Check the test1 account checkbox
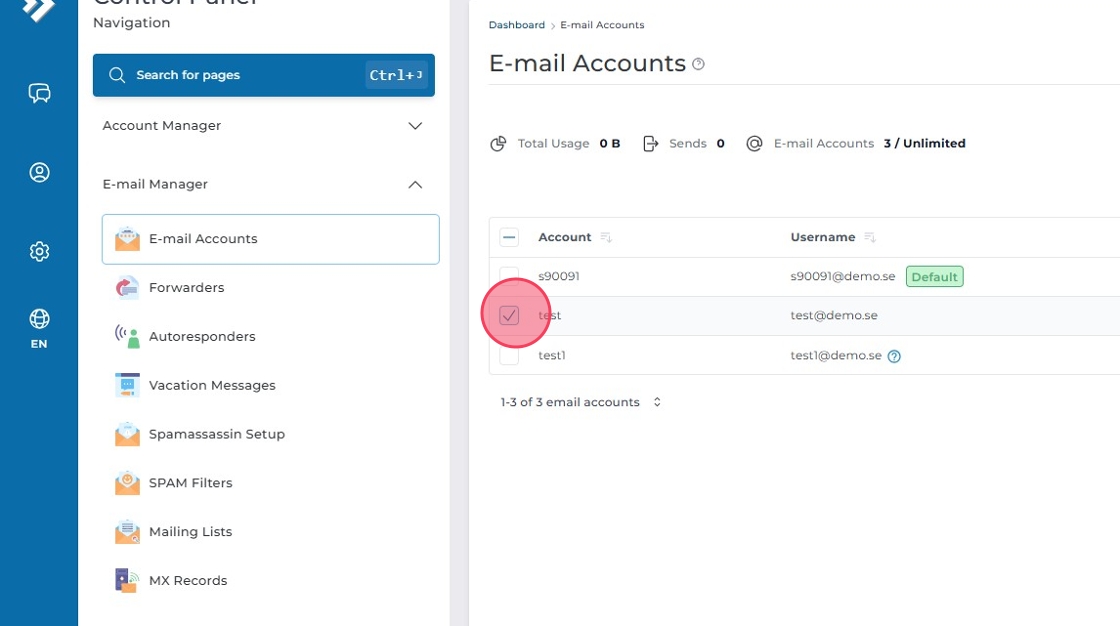 (509, 355)
